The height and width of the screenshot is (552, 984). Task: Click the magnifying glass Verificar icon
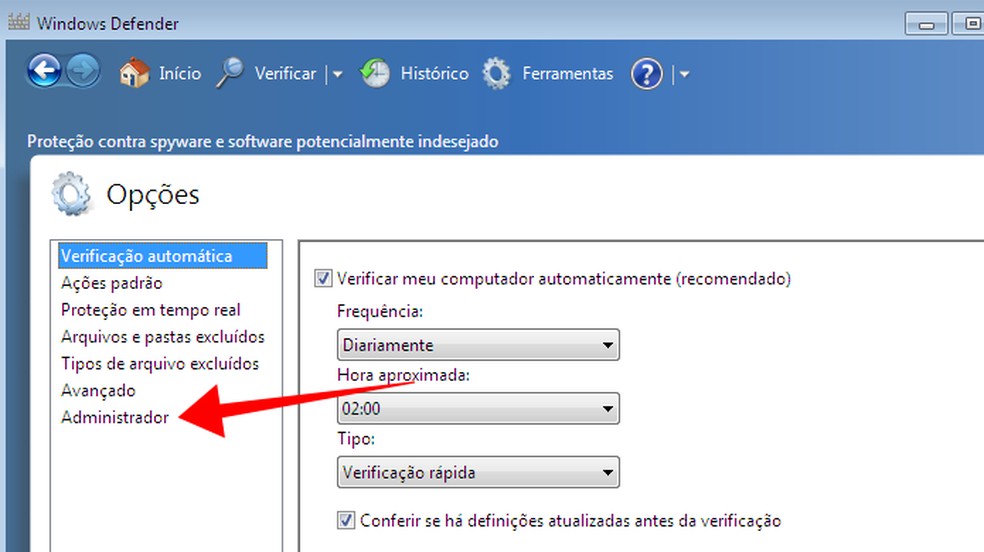click(x=230, y=73)
